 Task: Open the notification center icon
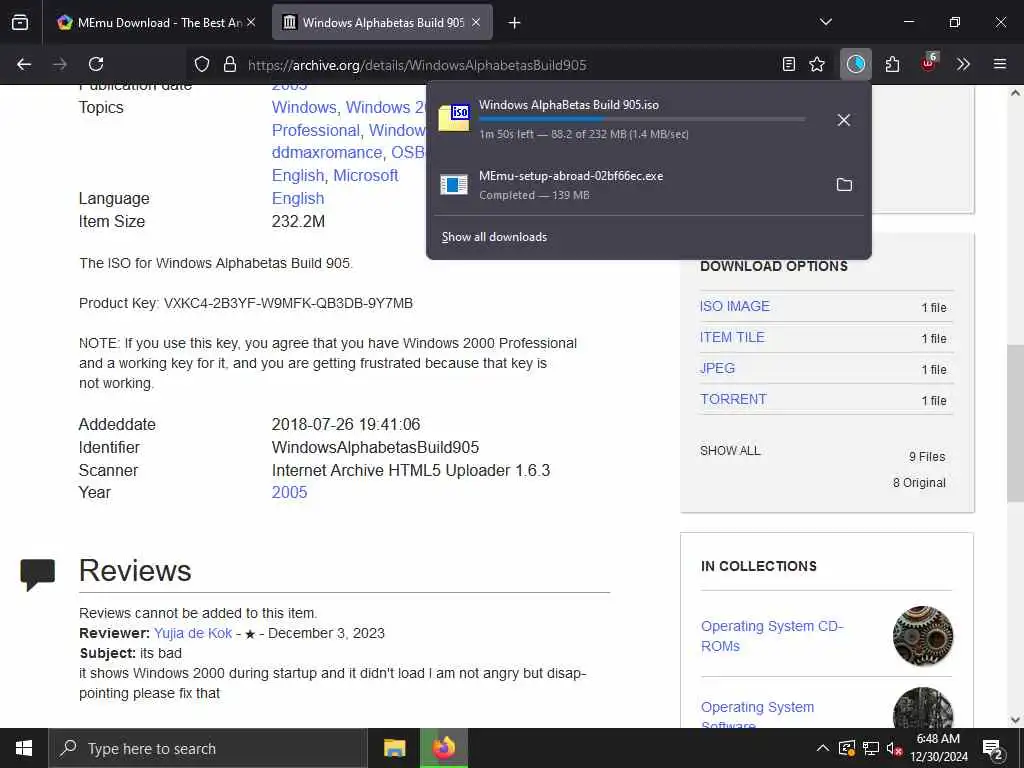tap(993, 749)
